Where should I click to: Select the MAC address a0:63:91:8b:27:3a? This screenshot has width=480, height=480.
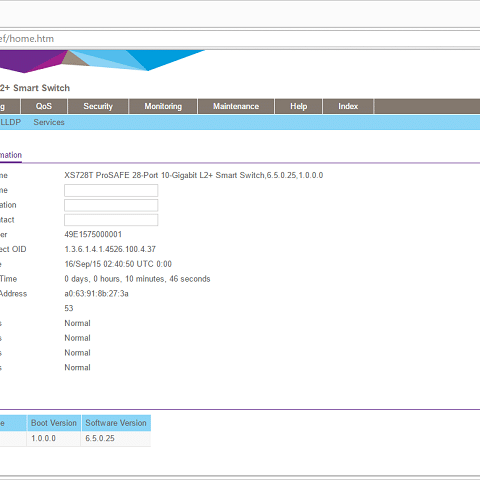(96, 294)
